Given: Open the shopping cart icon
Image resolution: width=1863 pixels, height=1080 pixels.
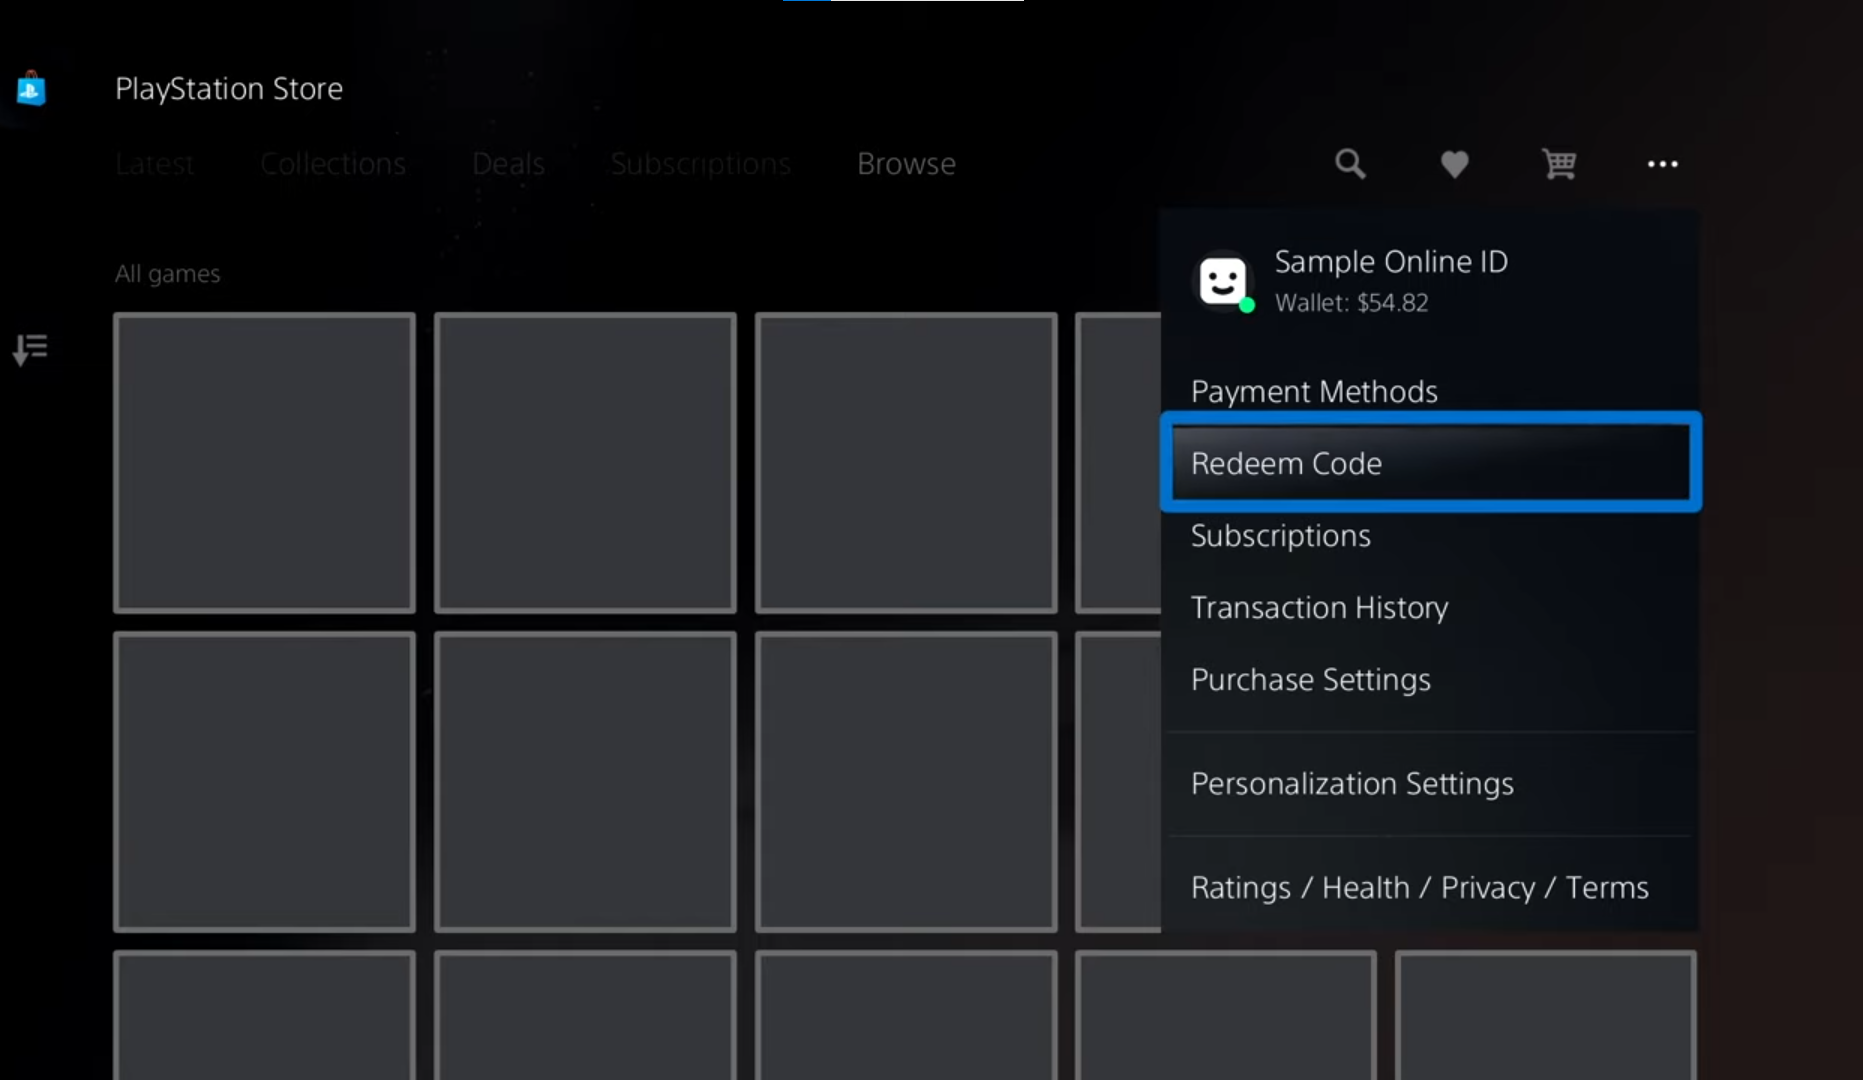Looking at the screenshot, I should (x=1559, y=164).
